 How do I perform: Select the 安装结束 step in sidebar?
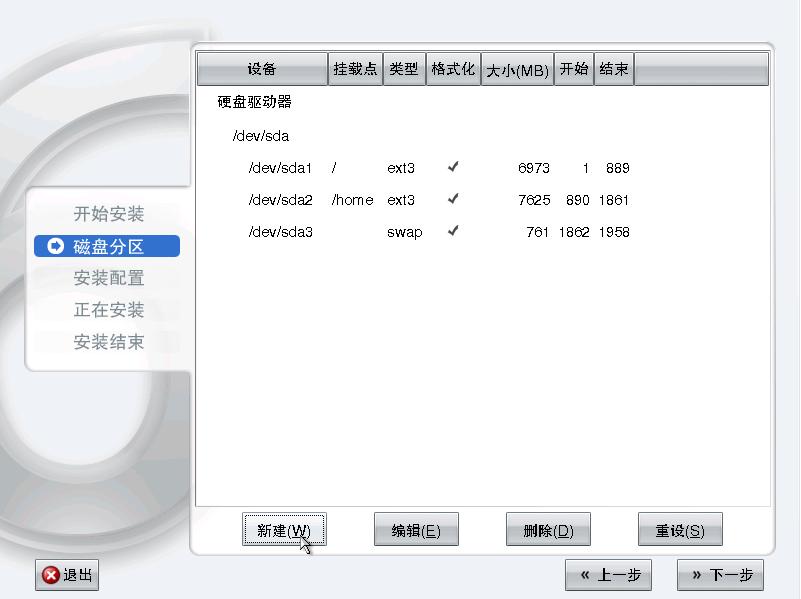(108, 342)
